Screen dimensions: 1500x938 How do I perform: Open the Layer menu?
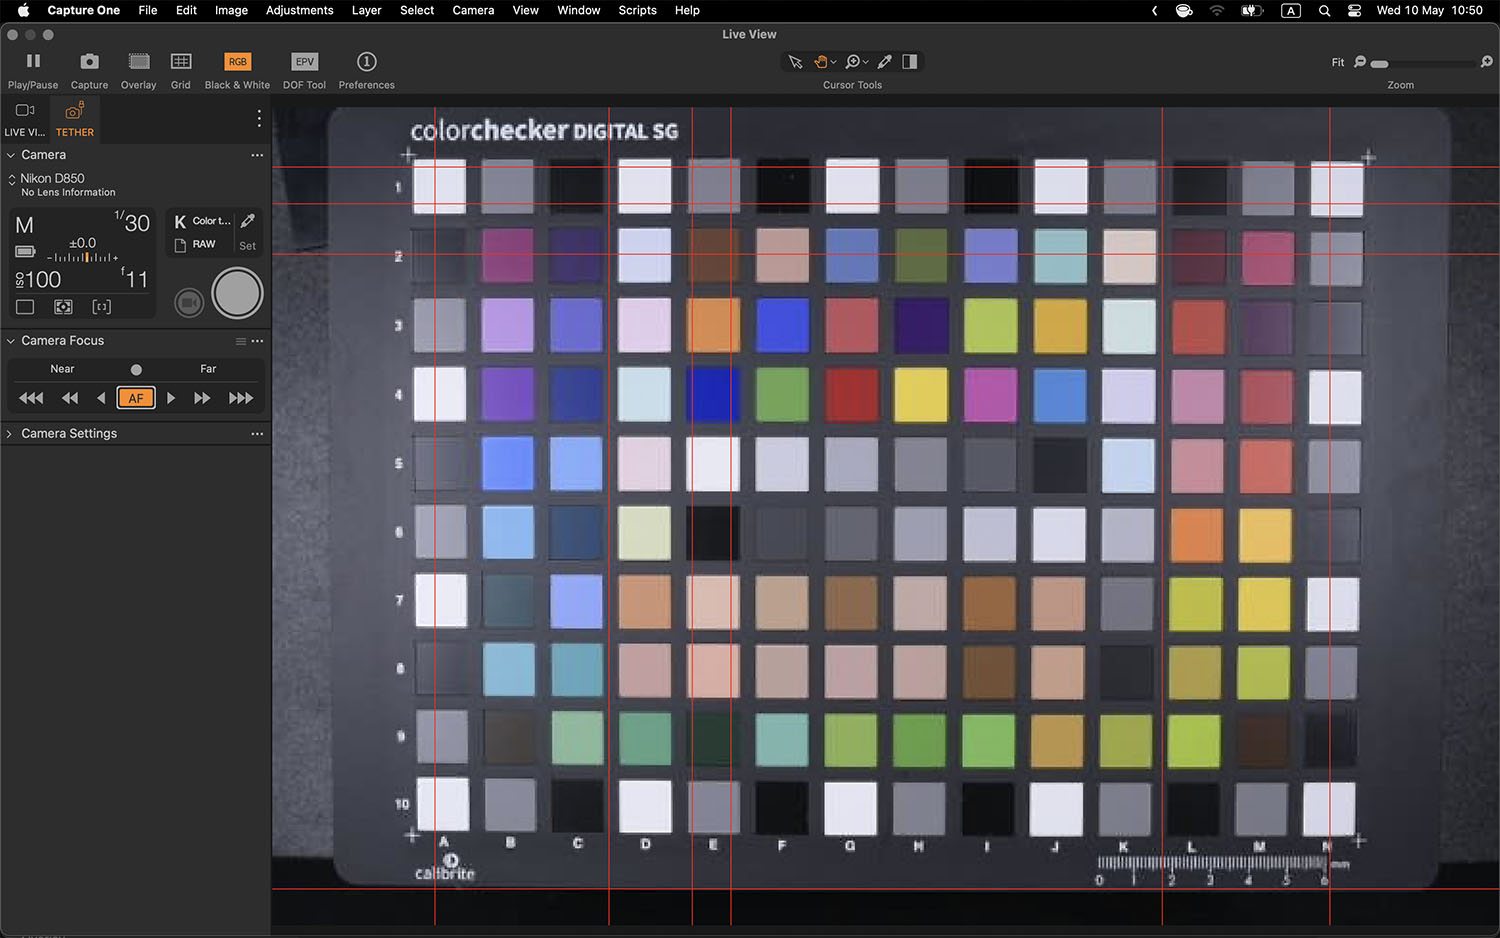click(366, 10)
